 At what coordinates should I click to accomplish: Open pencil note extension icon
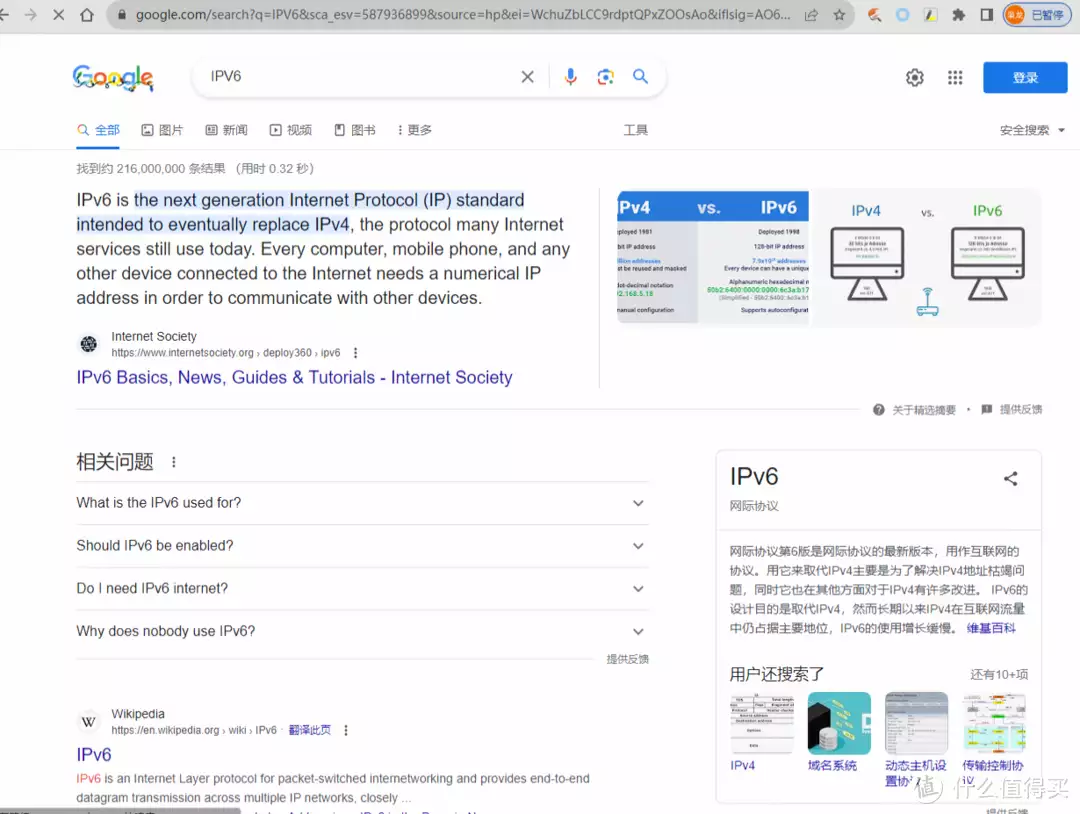[931, 14]
